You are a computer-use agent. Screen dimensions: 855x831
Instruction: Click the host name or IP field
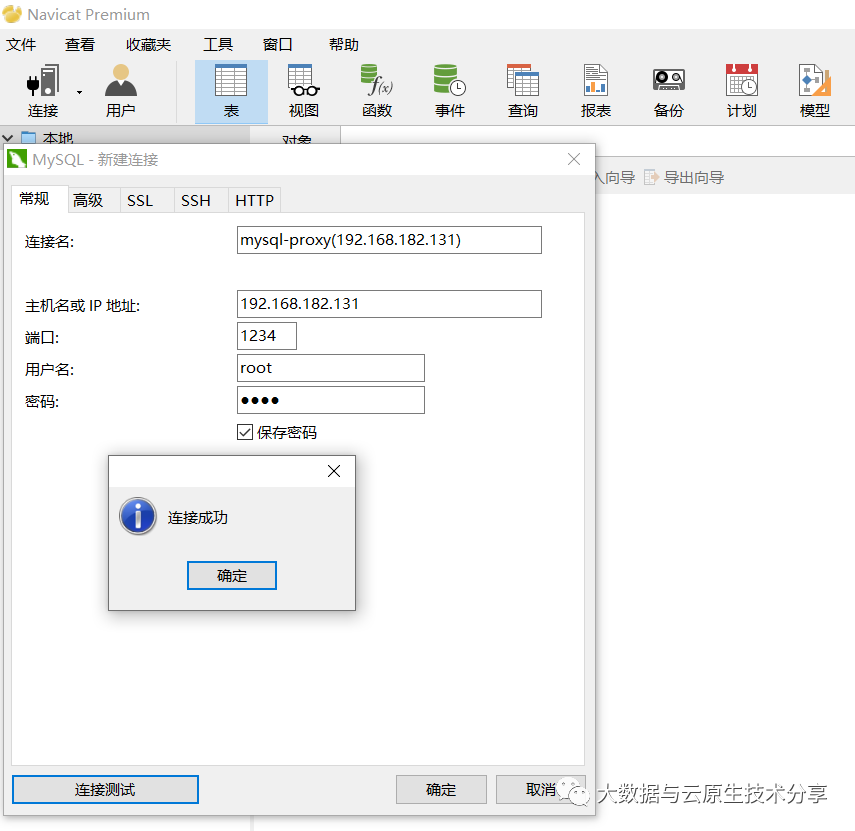(389, 304)
